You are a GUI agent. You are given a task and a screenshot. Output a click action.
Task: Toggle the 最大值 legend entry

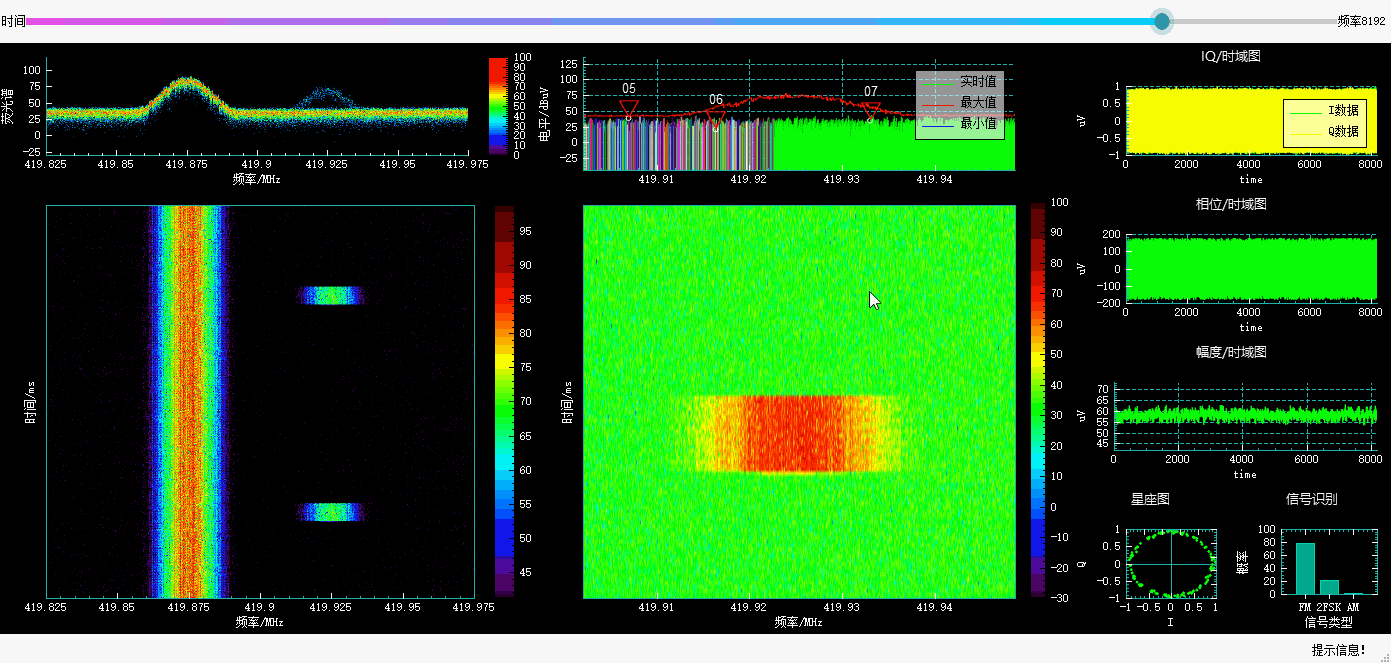(x=959, y=103)
